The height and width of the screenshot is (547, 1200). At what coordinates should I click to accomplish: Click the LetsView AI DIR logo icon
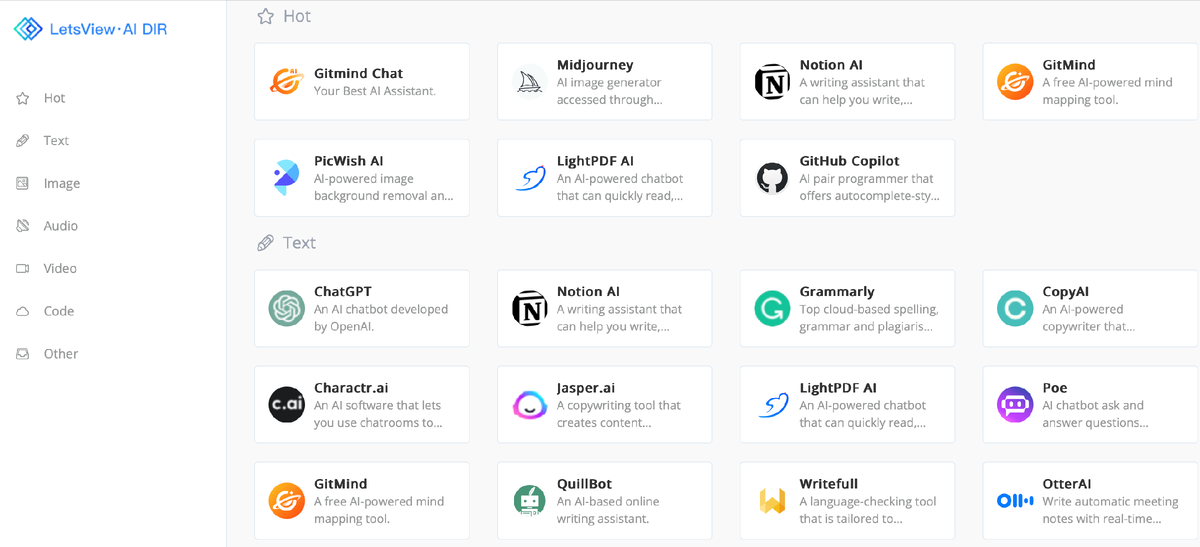(x=28, y=29)
